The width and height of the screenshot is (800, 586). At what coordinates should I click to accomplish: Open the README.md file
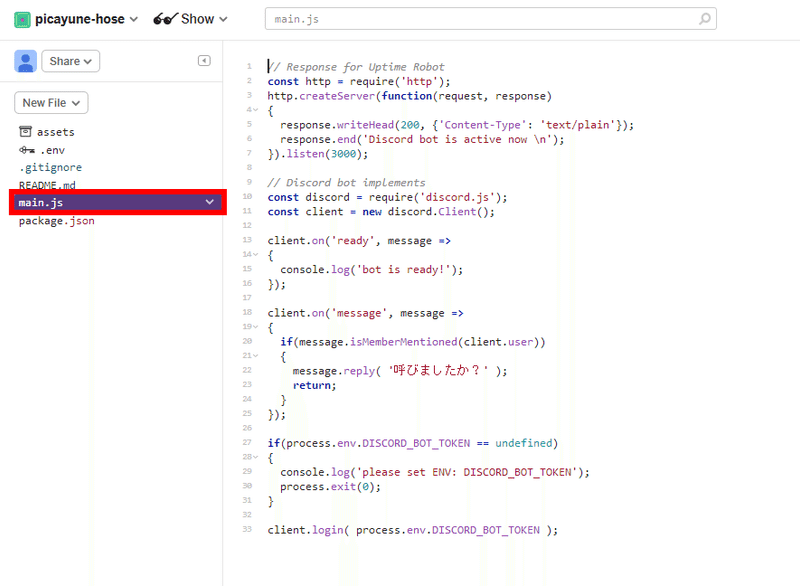47,185
